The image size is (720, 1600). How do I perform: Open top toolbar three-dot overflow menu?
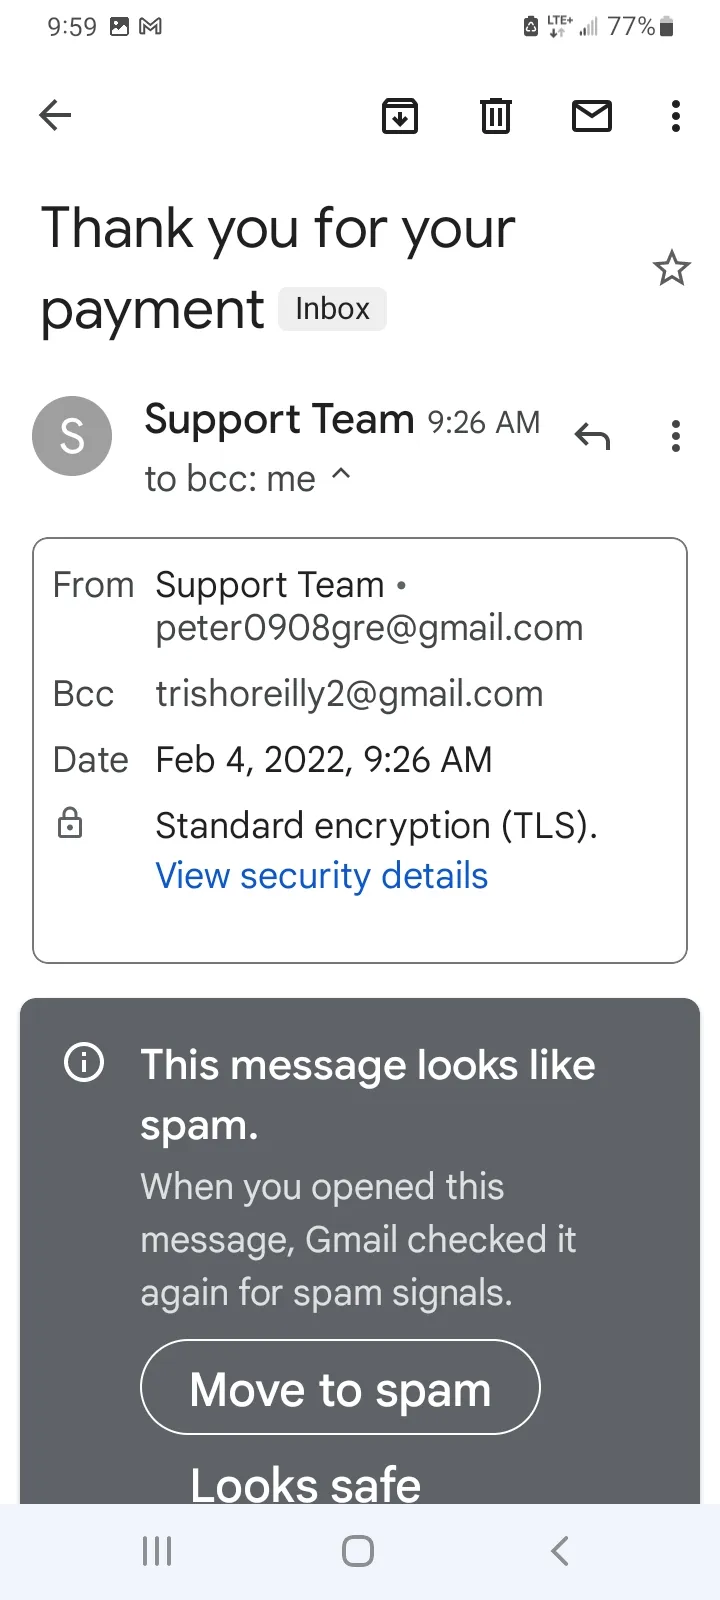(x=676, y=116)
